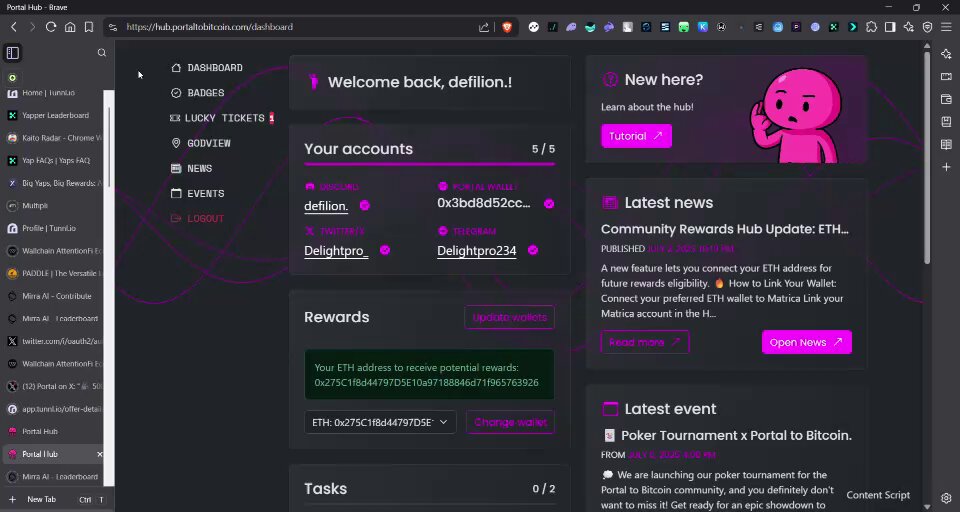The width and height of the screenshot is (960, 512).
Task: Open the EVENTS menu item
Action: (198, 194)
